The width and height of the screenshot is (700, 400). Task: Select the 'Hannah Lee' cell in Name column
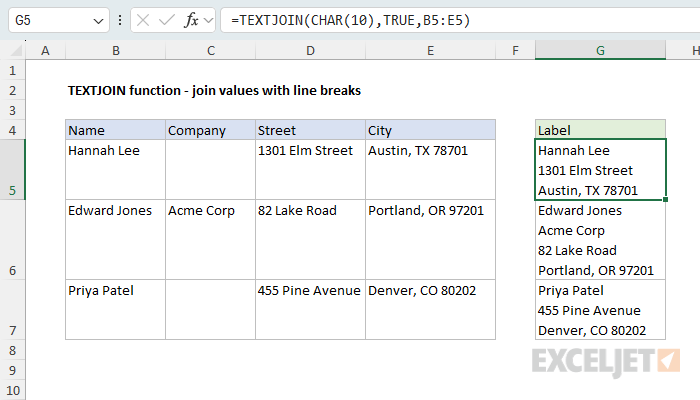click(x=116, y=170)
